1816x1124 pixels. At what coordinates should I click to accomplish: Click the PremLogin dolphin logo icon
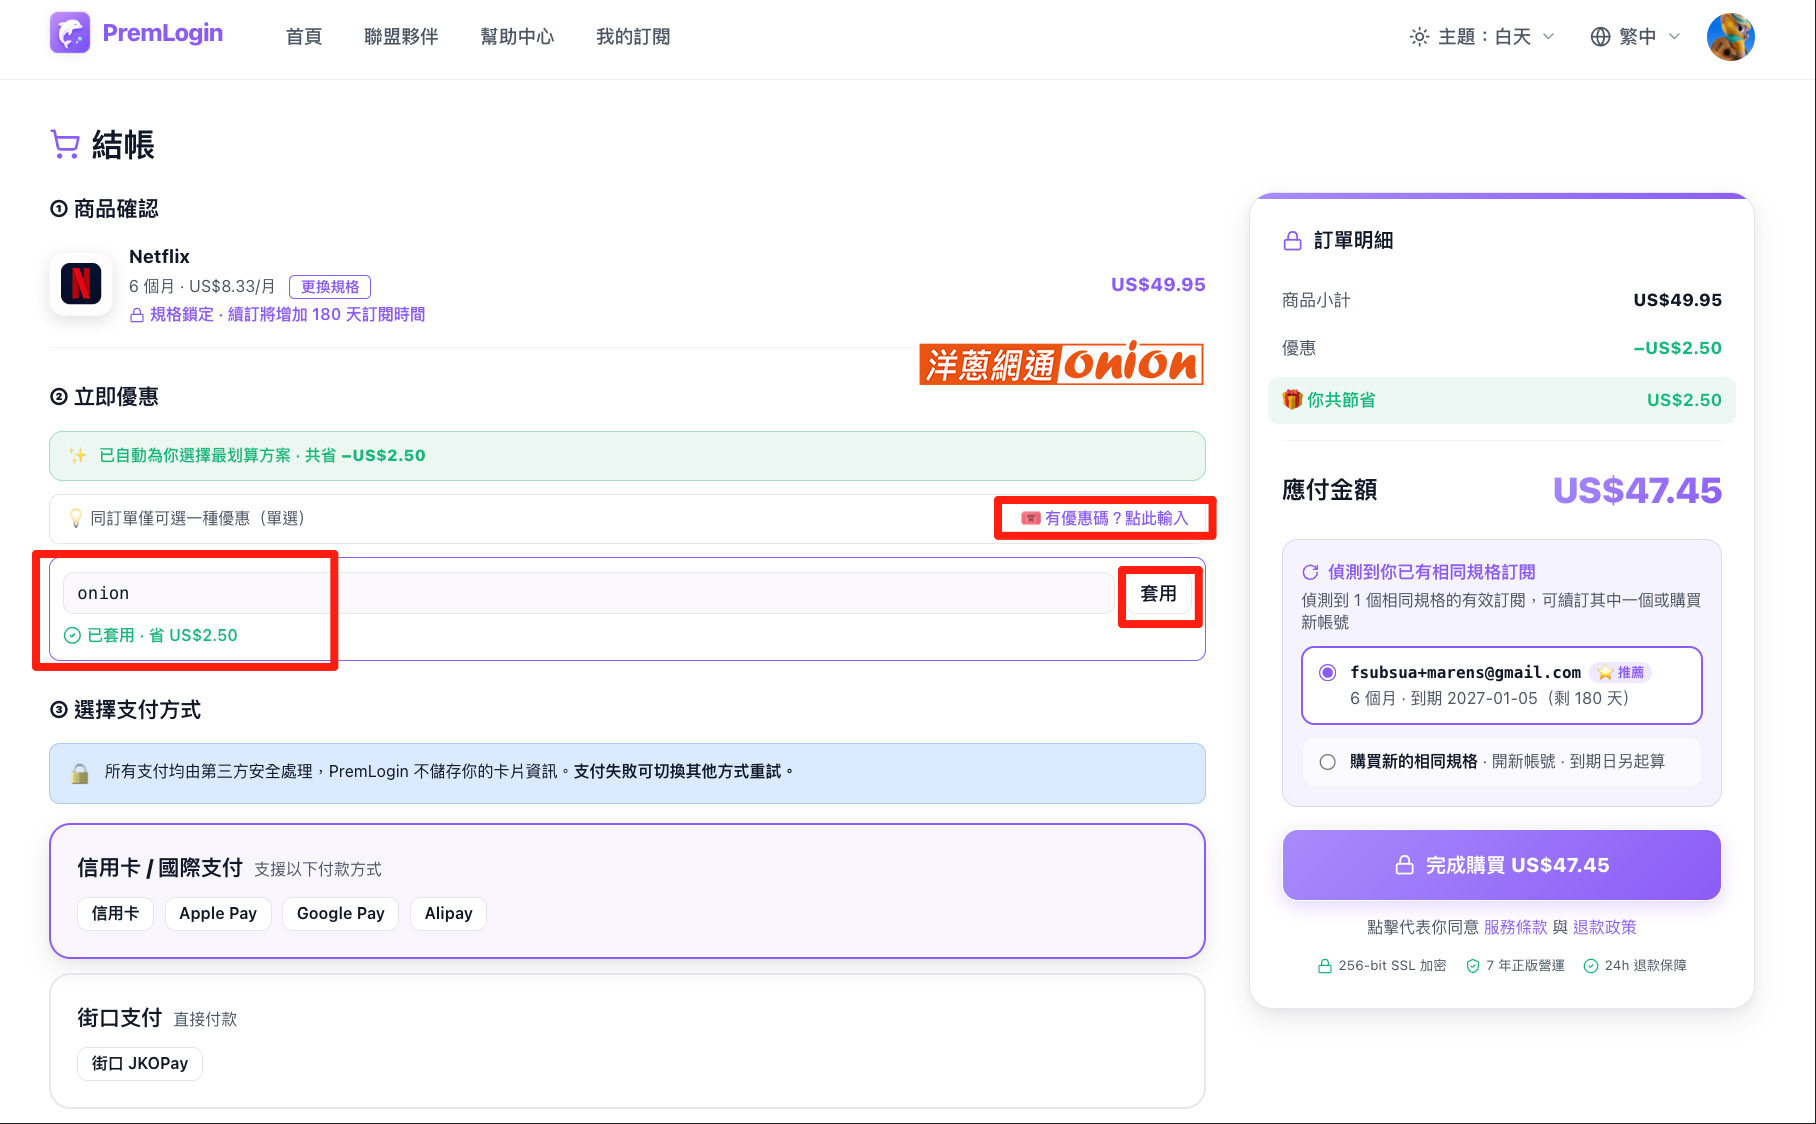point(70,34)
